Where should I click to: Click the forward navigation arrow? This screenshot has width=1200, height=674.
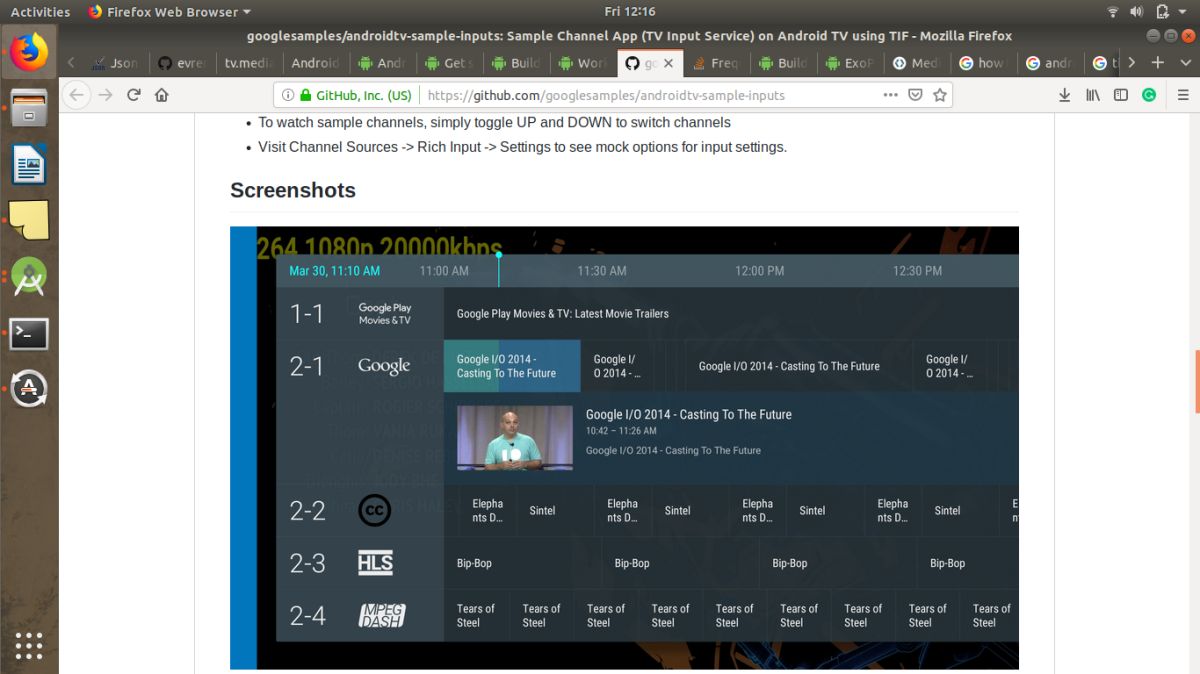[x=106, y=95]
